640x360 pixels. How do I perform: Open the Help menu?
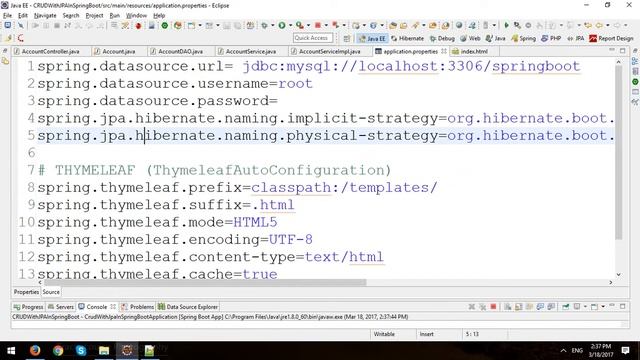point(159,16)
